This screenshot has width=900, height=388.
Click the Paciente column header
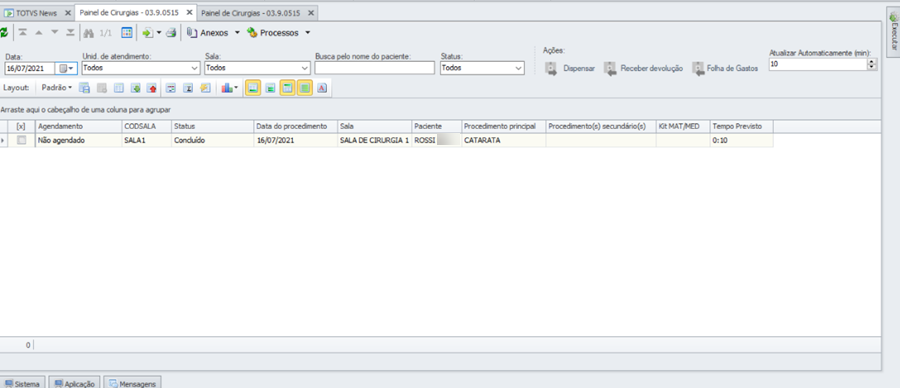point(436,126)
